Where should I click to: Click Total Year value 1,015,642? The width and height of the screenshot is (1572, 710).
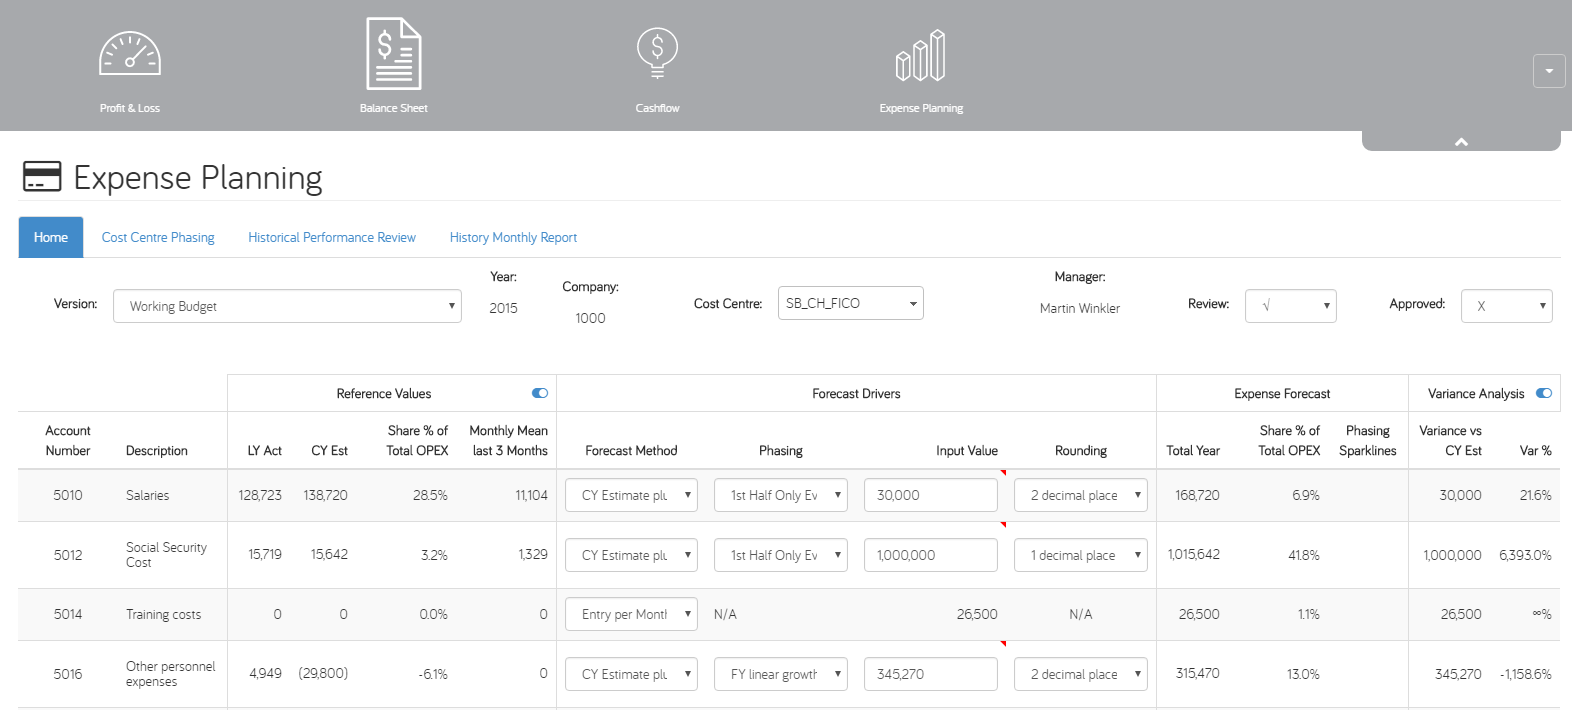1194,554
